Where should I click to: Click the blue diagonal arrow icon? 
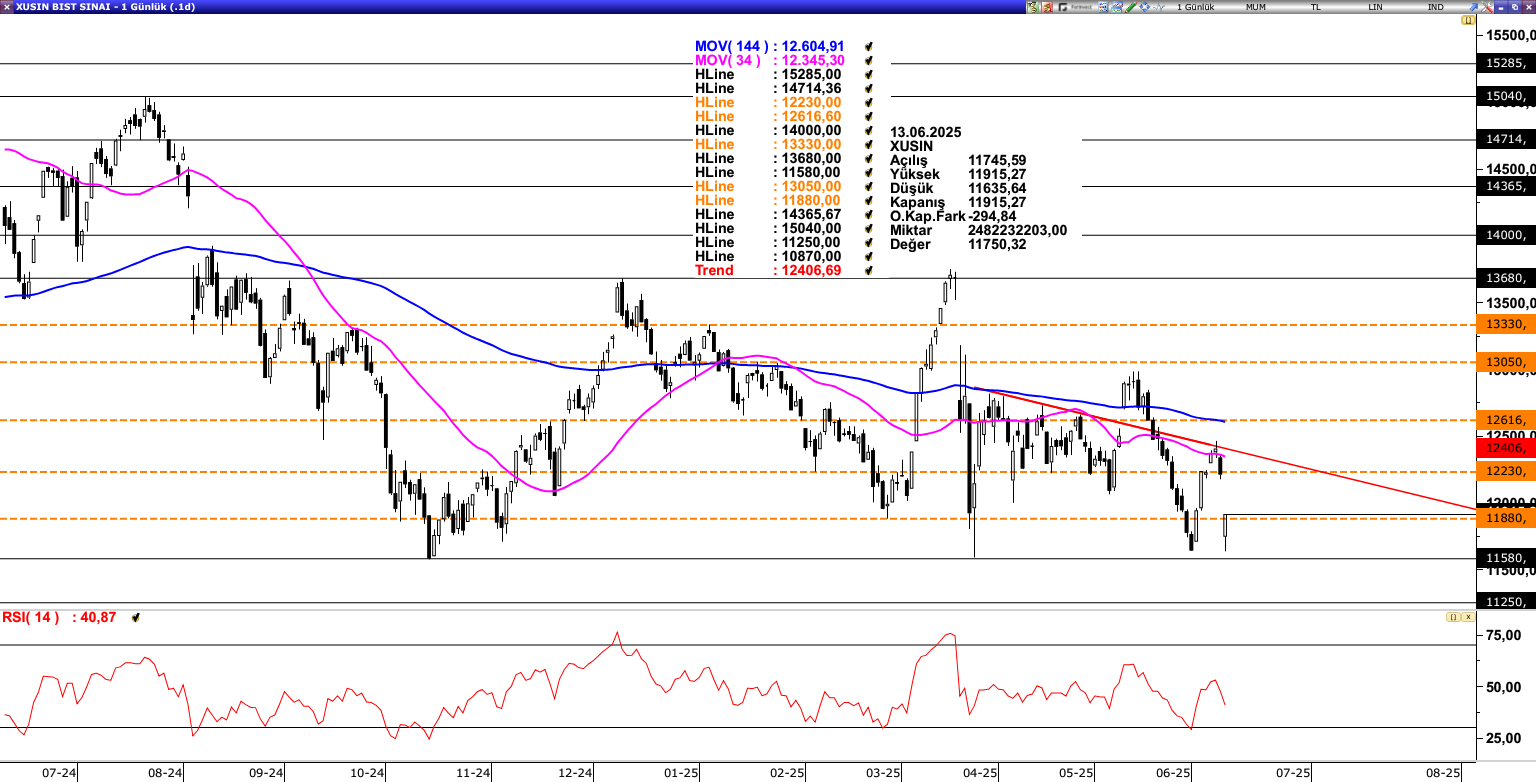coord(1473,7)
